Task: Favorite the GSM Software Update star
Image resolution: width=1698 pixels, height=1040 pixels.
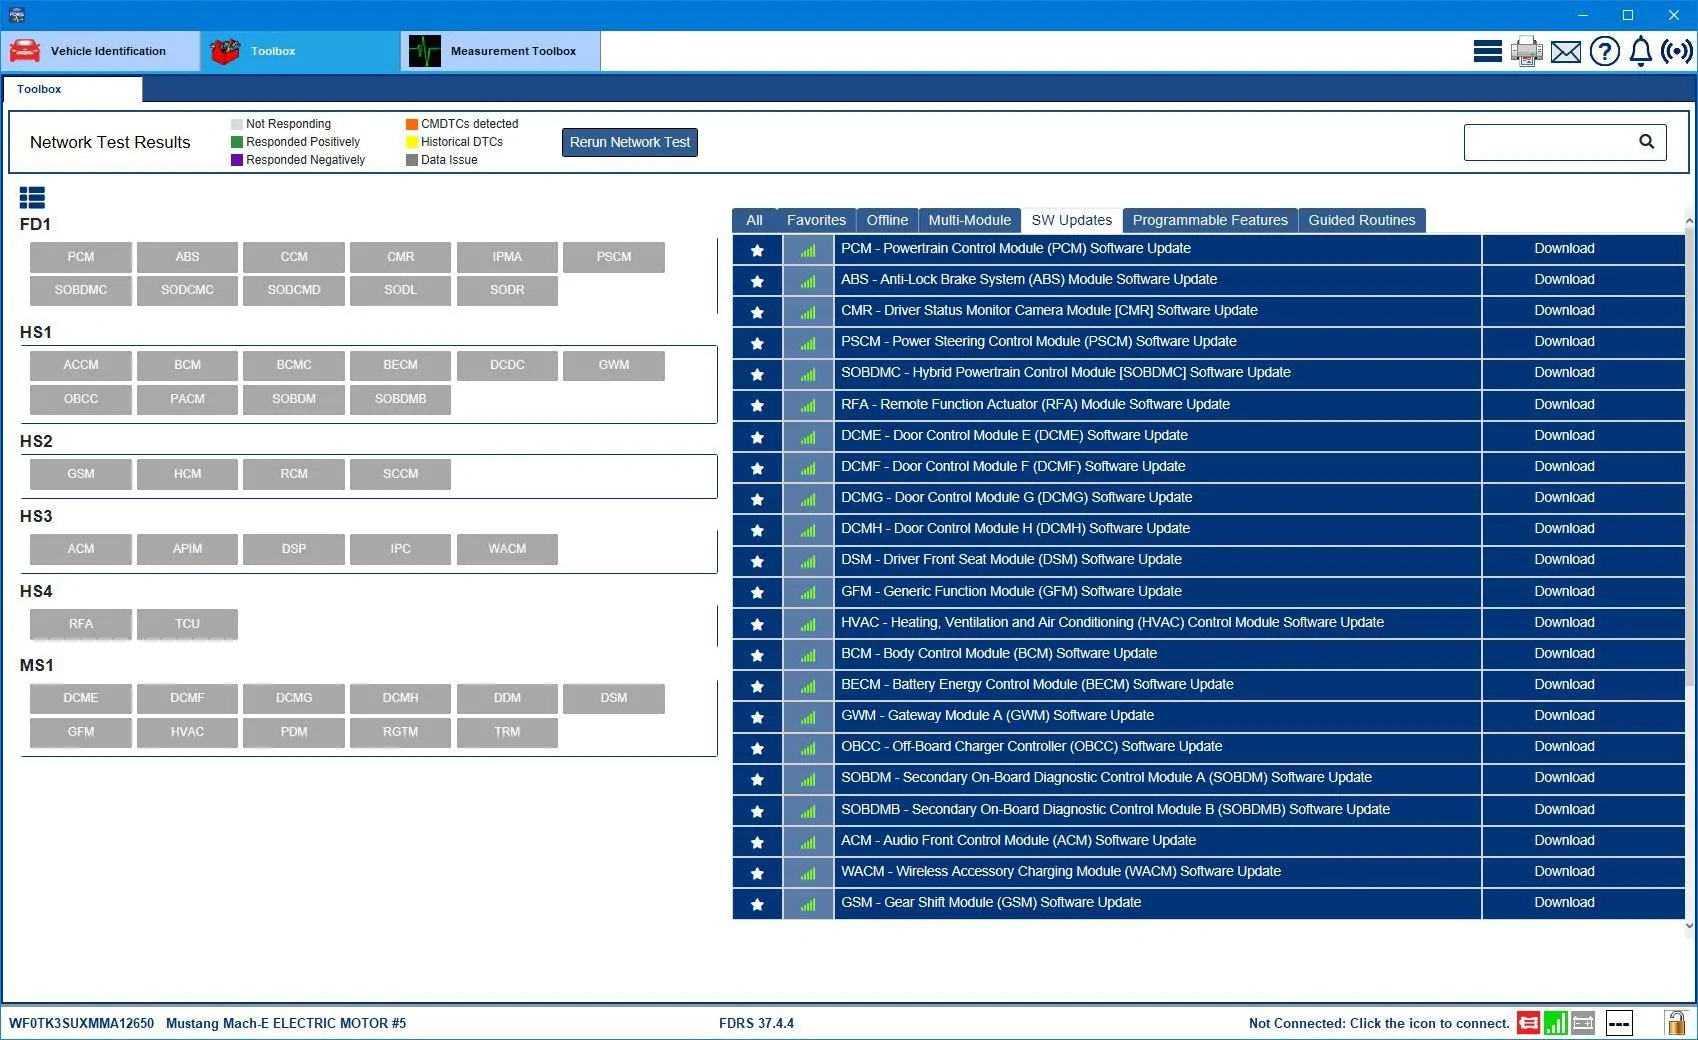Action: click(757, 904)
